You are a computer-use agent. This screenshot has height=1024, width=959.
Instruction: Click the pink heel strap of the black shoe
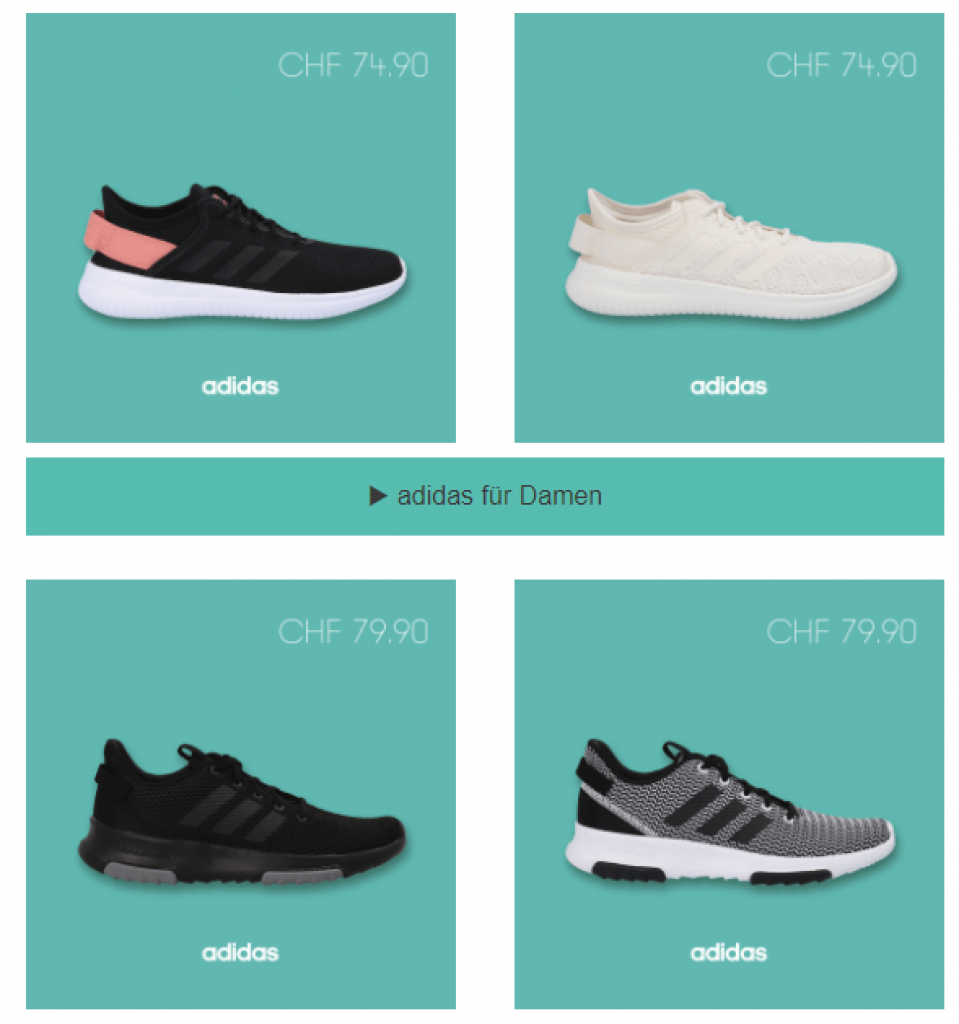125,239
